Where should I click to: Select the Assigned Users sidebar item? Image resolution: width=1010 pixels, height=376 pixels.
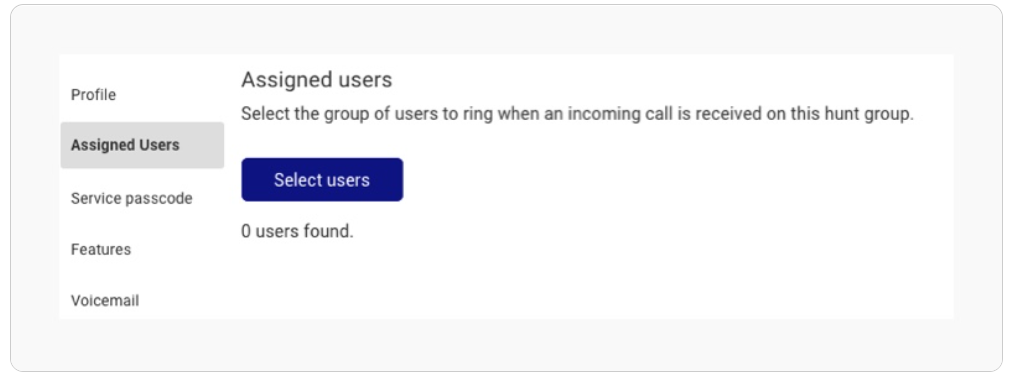(x=142, y=145)
